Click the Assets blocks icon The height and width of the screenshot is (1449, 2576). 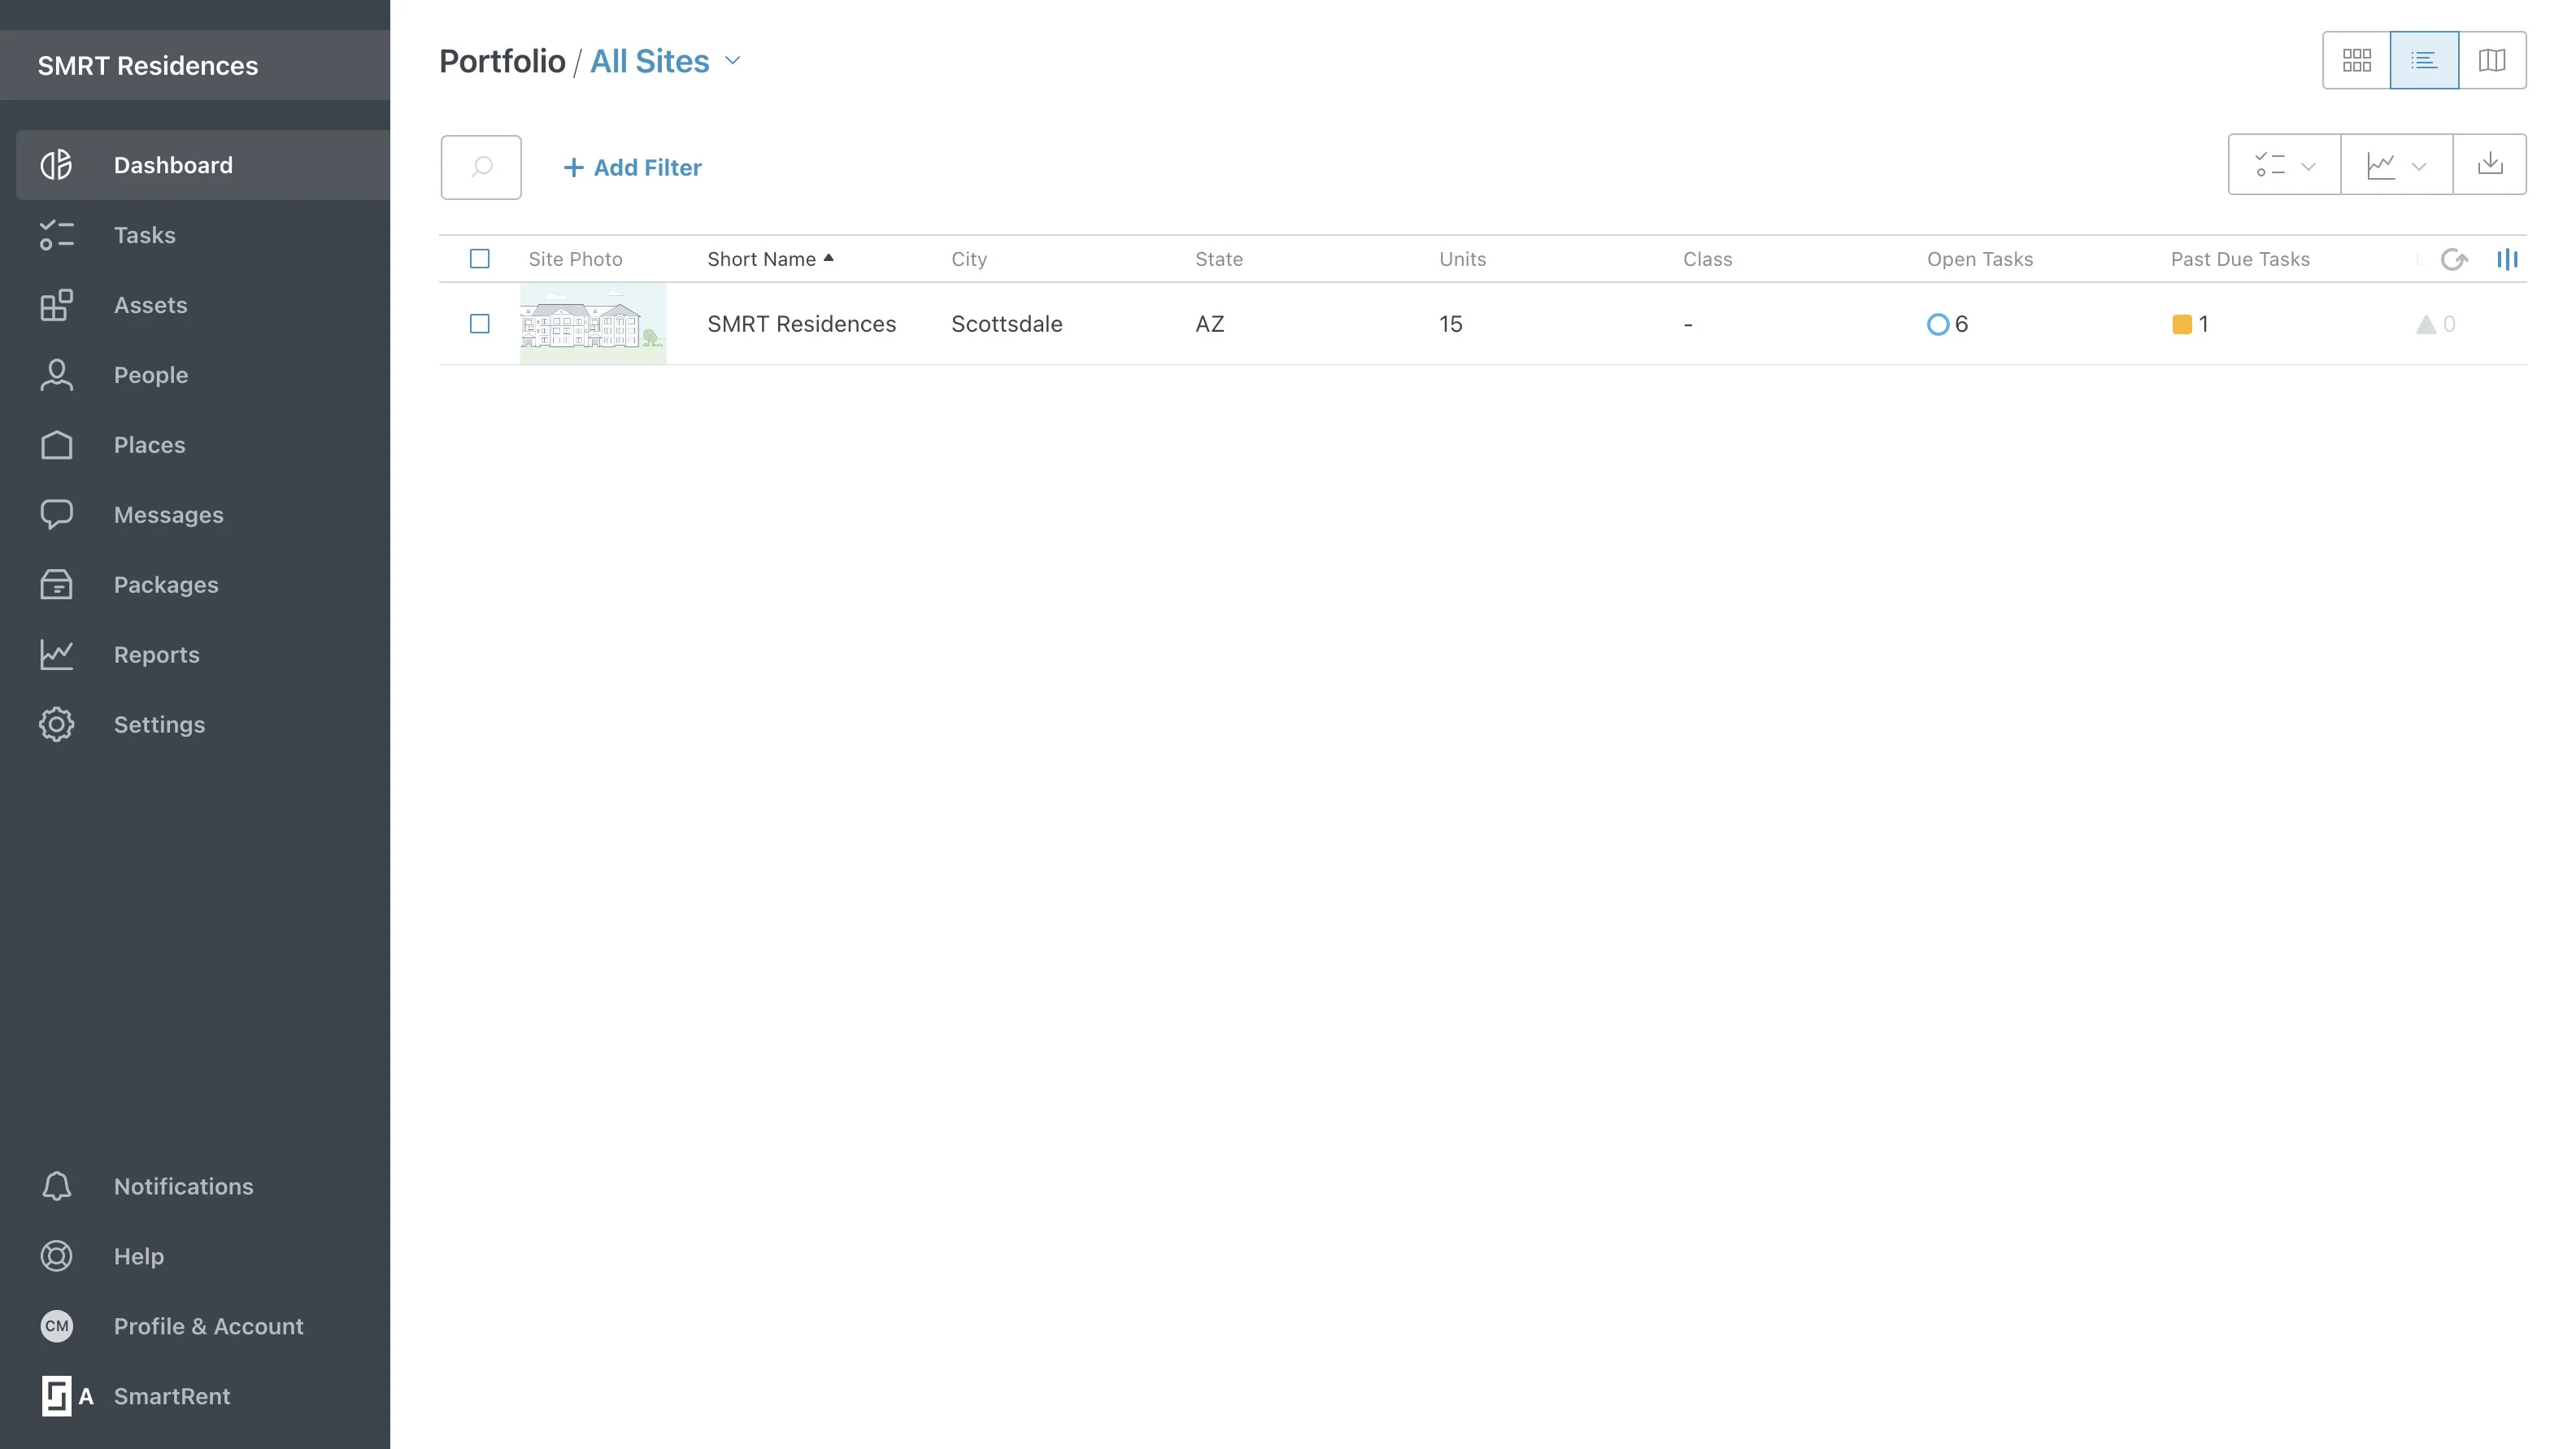(56, 305)
